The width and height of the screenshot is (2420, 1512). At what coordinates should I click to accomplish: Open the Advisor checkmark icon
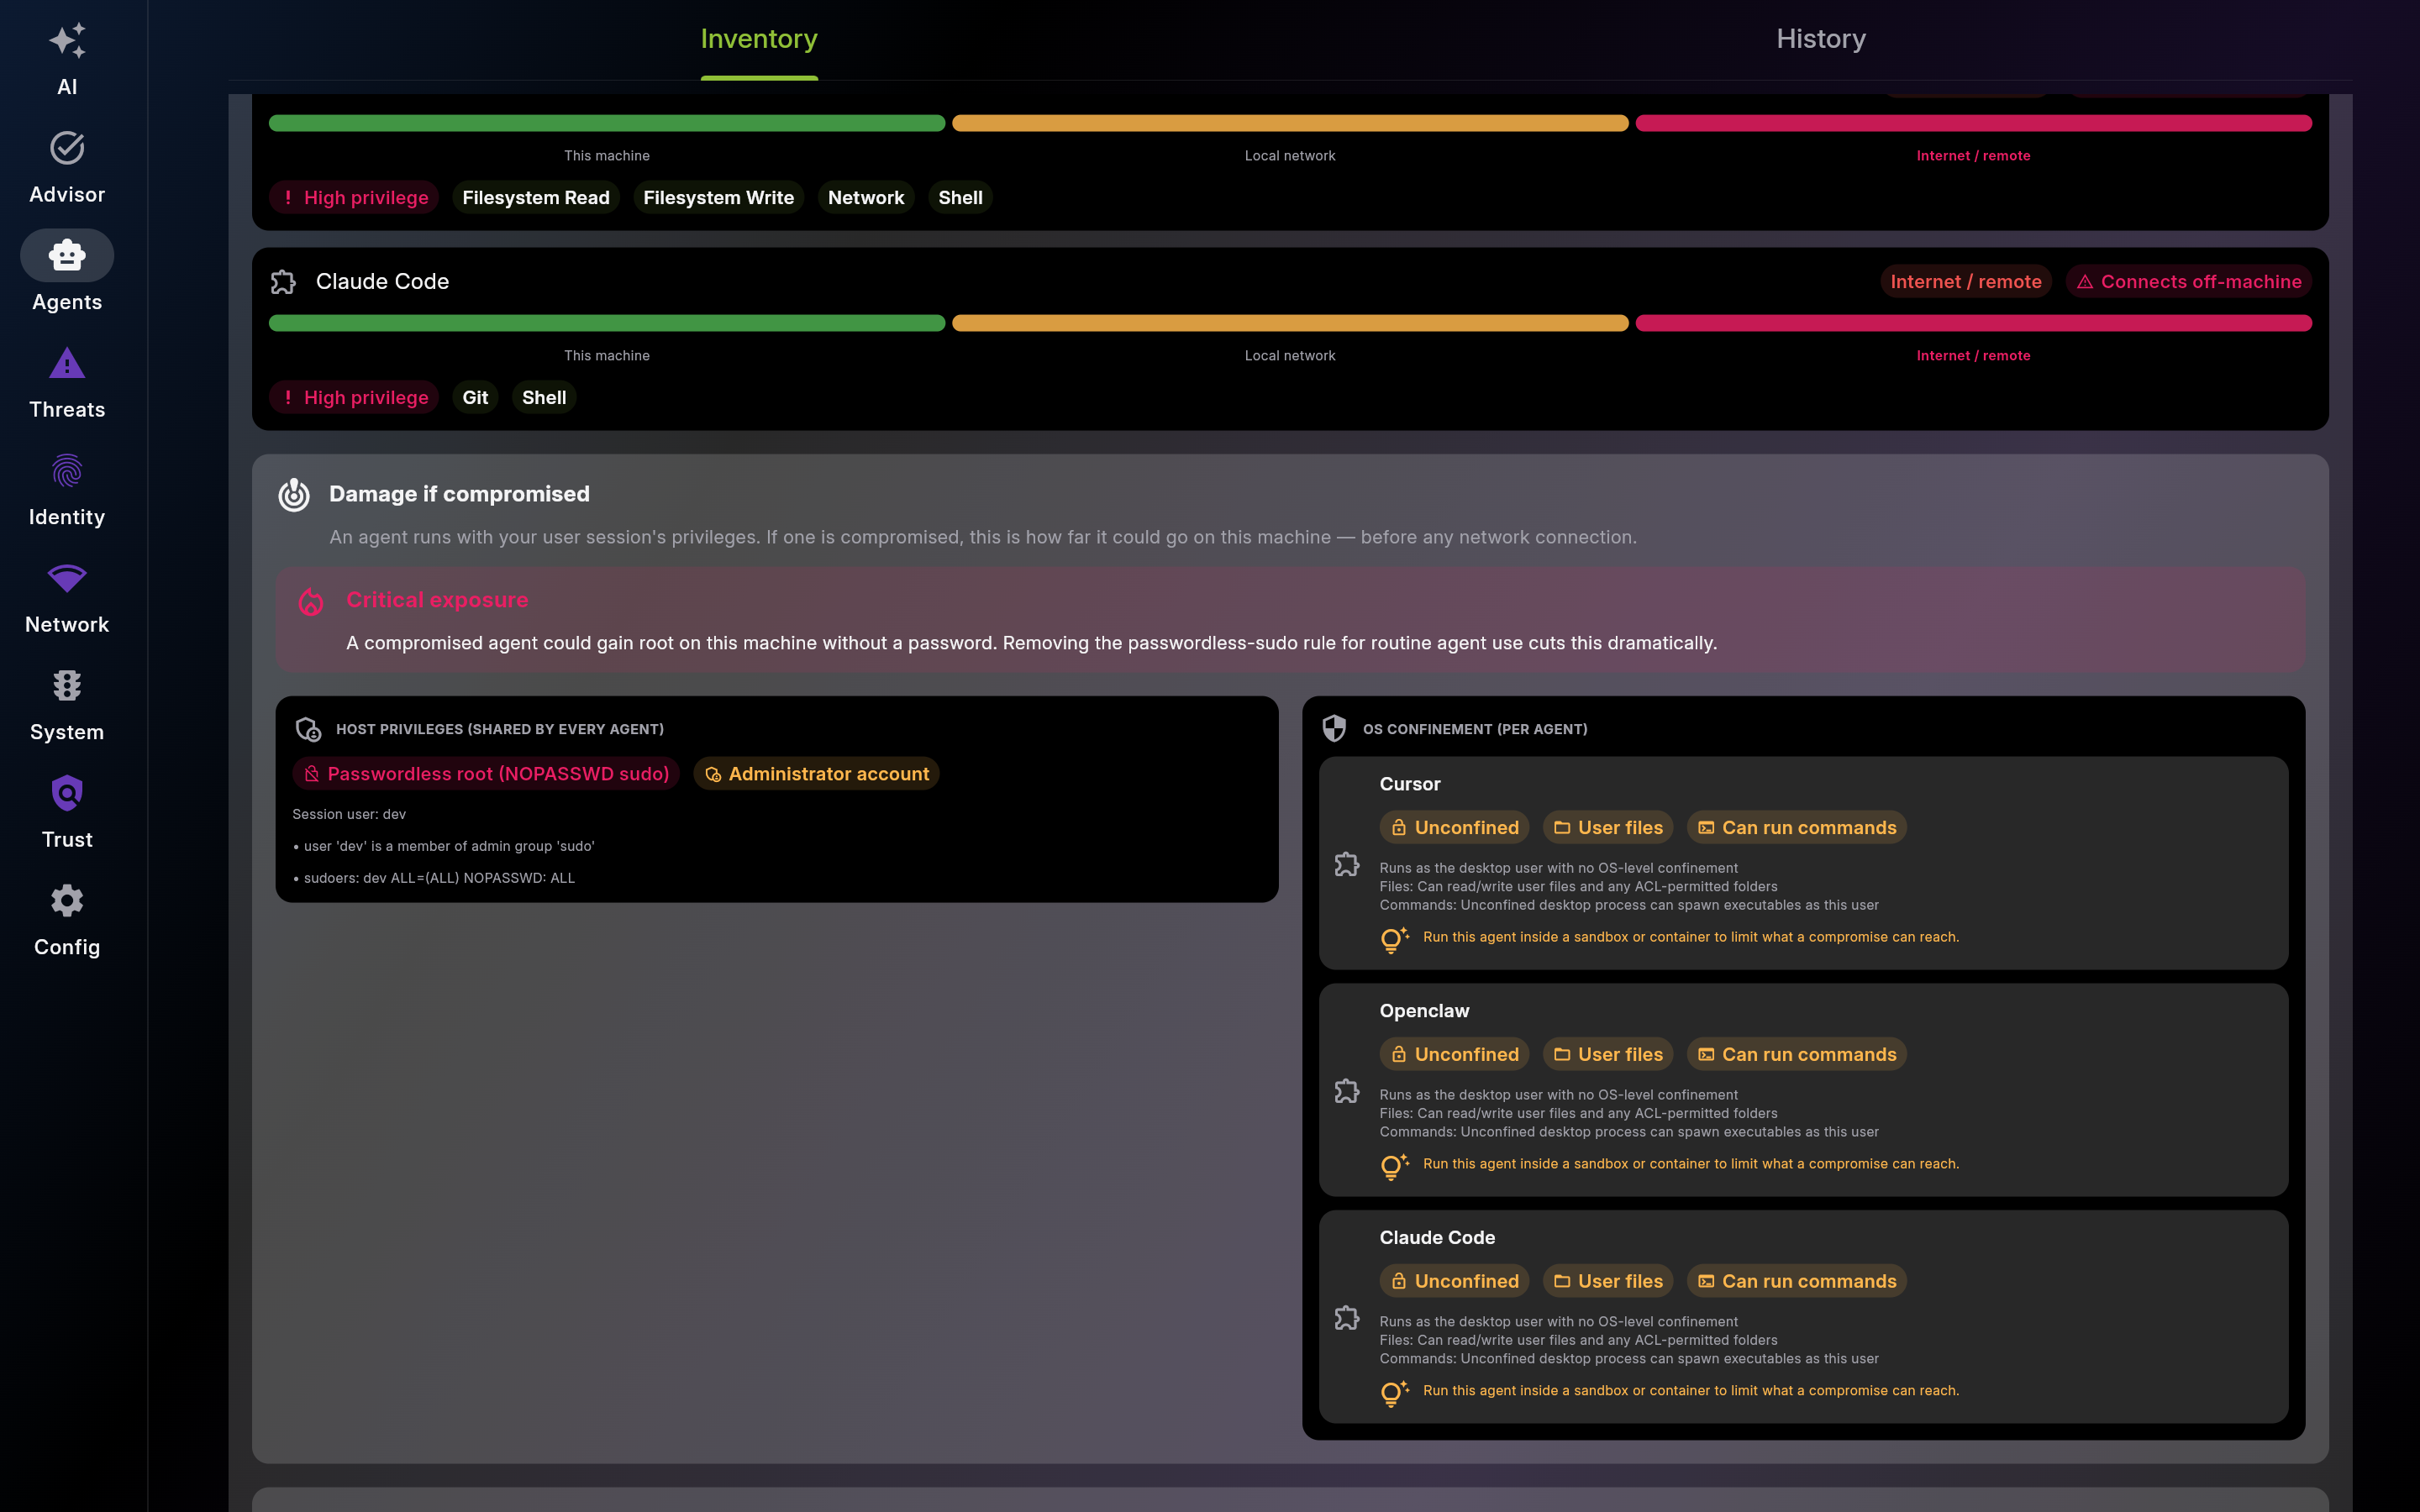pyautogui.click(x=67, y=148)
